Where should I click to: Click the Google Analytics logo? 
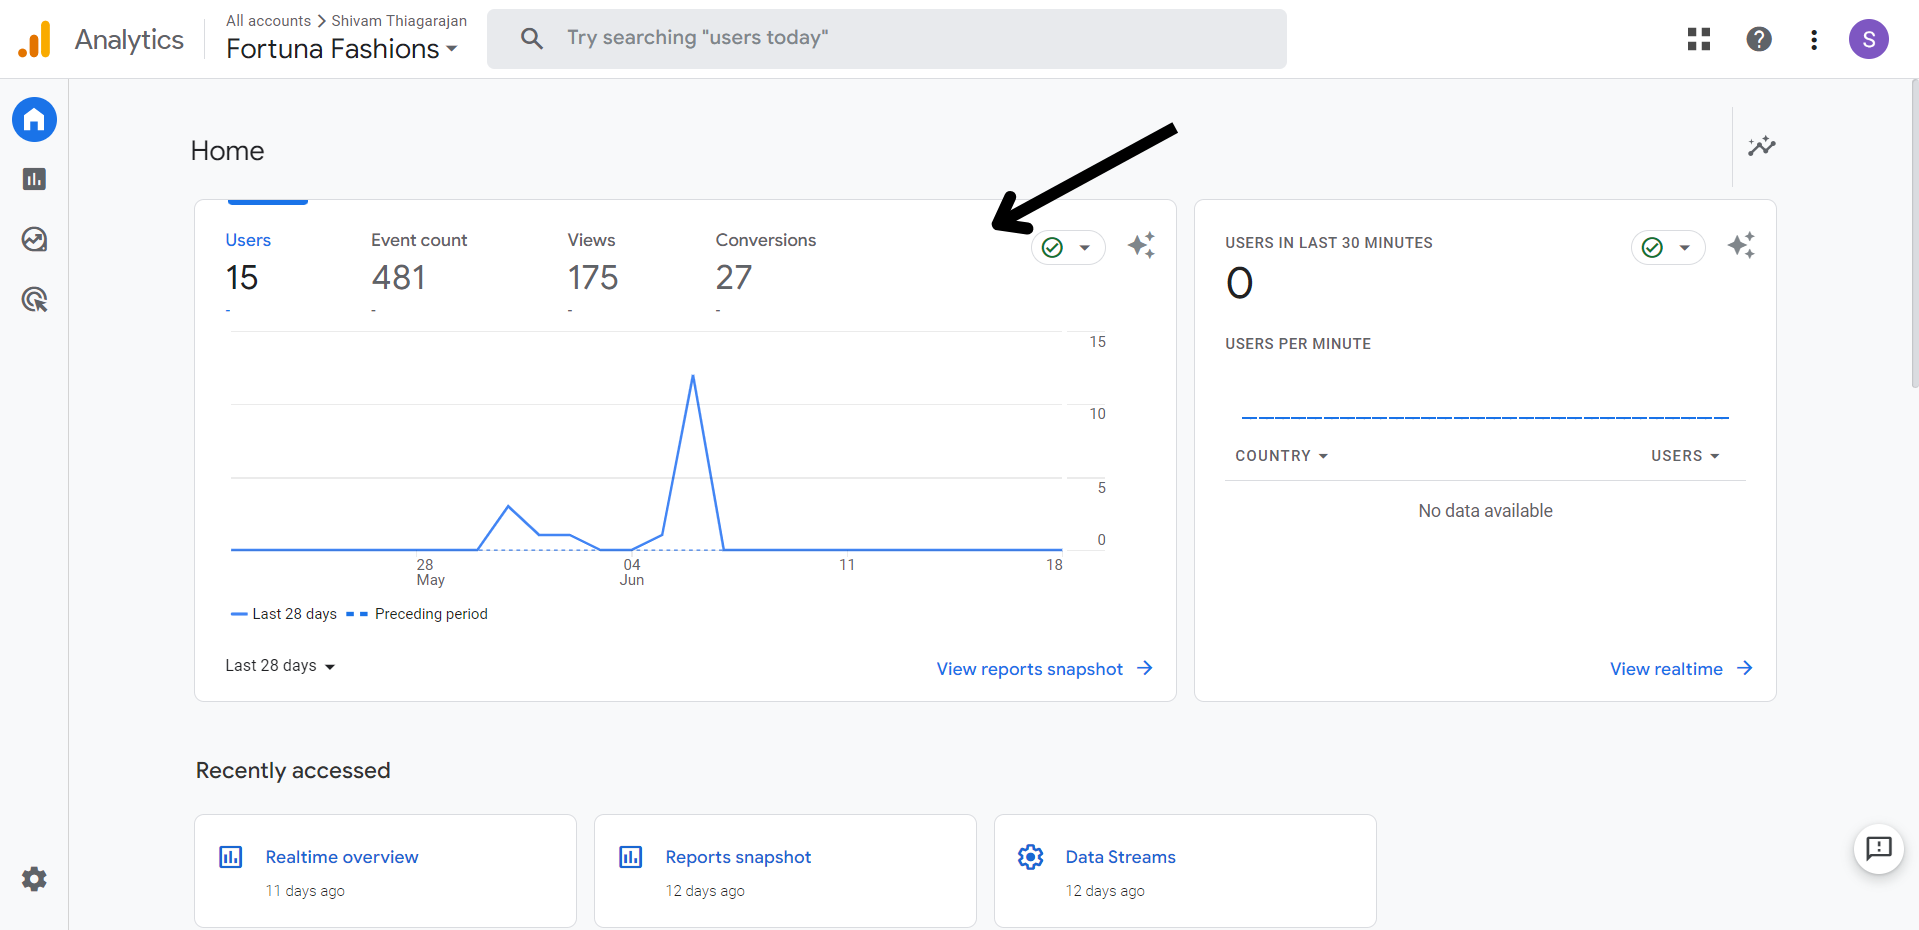point(34,39)
